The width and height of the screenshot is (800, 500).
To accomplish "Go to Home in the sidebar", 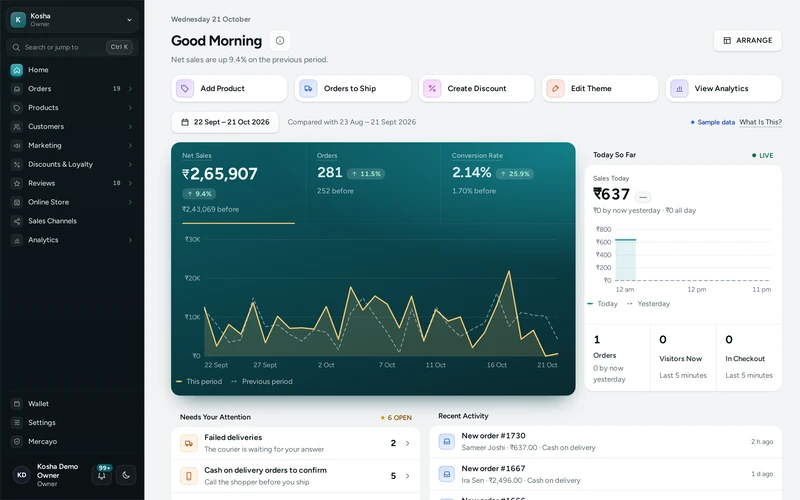I will [72, 70].
